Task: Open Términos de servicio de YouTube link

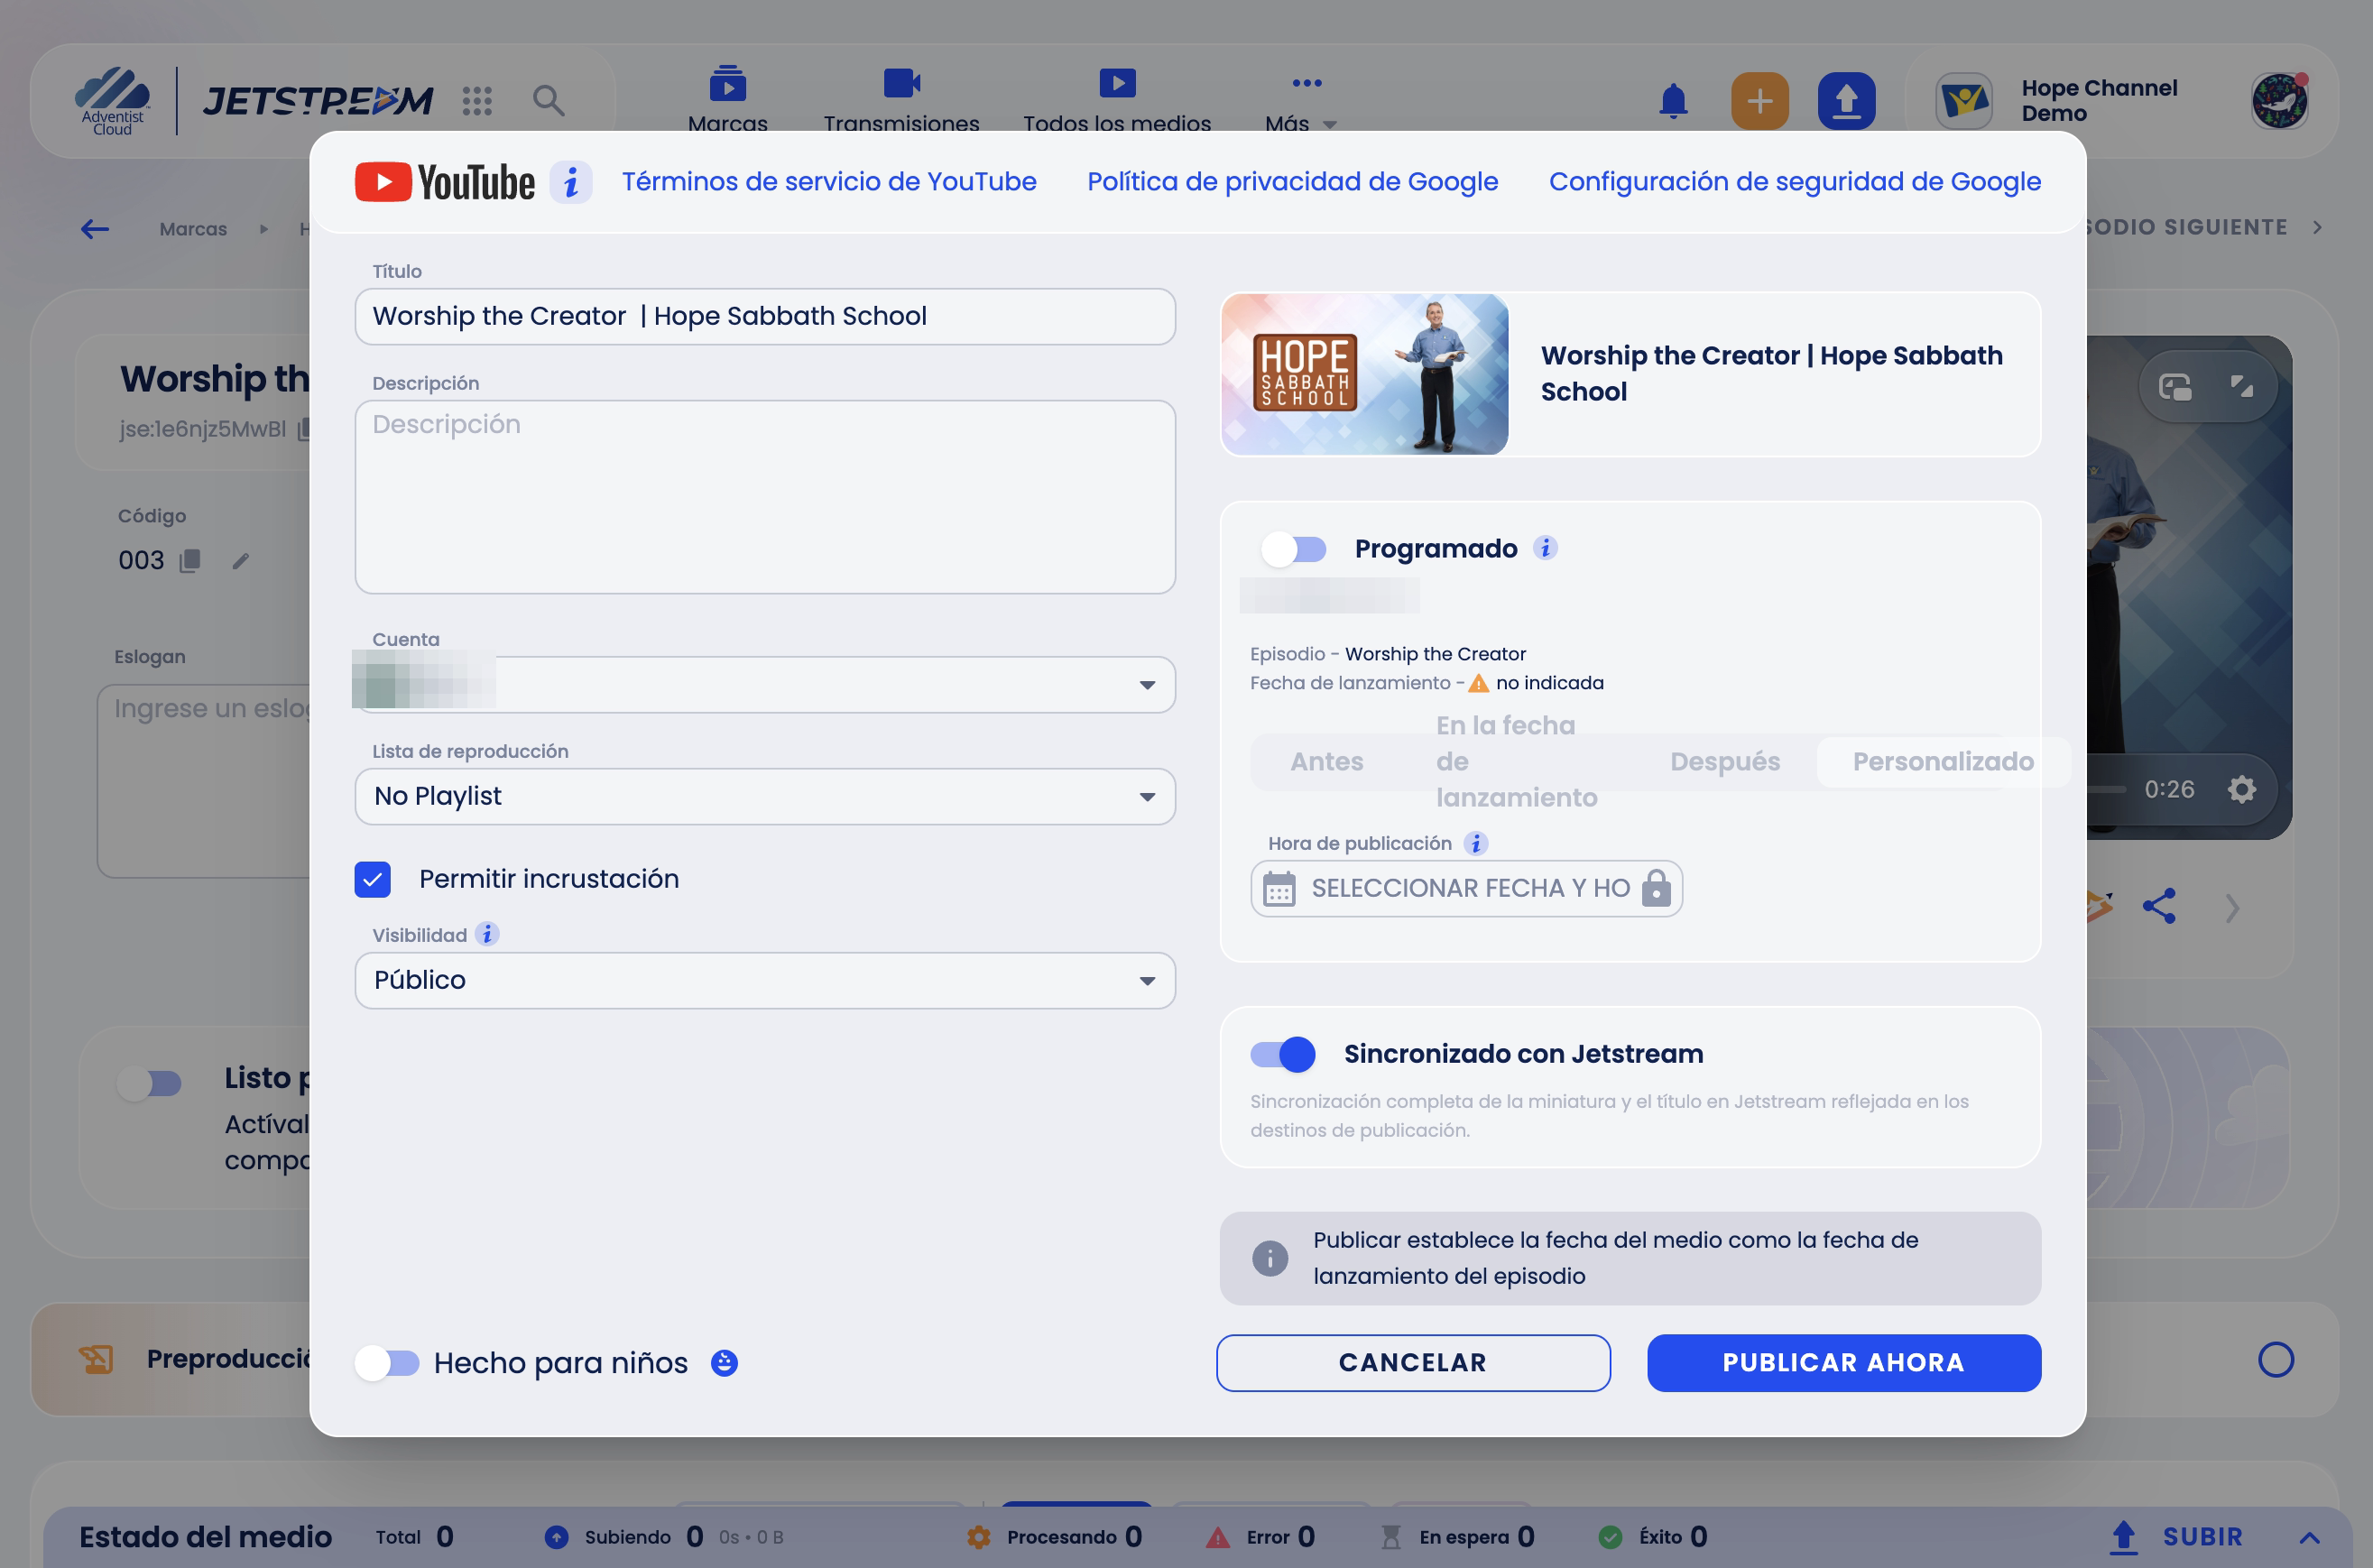Action: 829,182
